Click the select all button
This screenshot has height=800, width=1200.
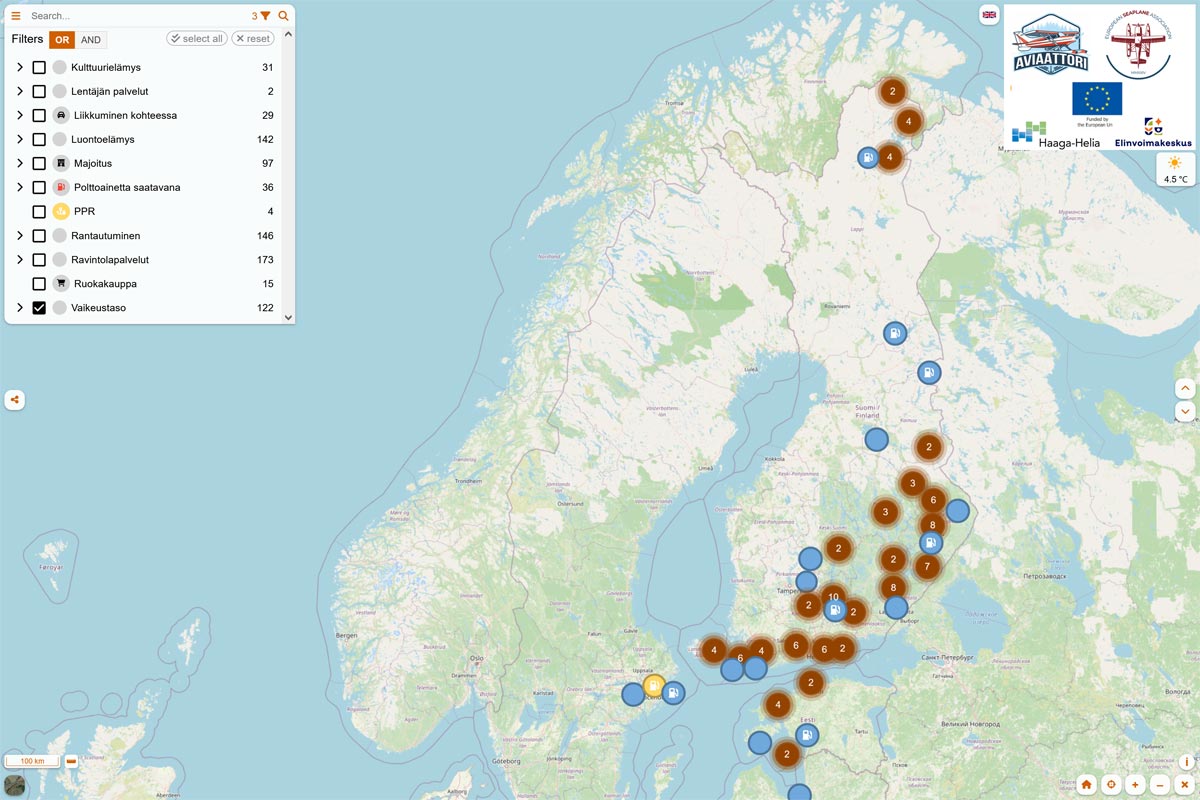pos(196,39)
